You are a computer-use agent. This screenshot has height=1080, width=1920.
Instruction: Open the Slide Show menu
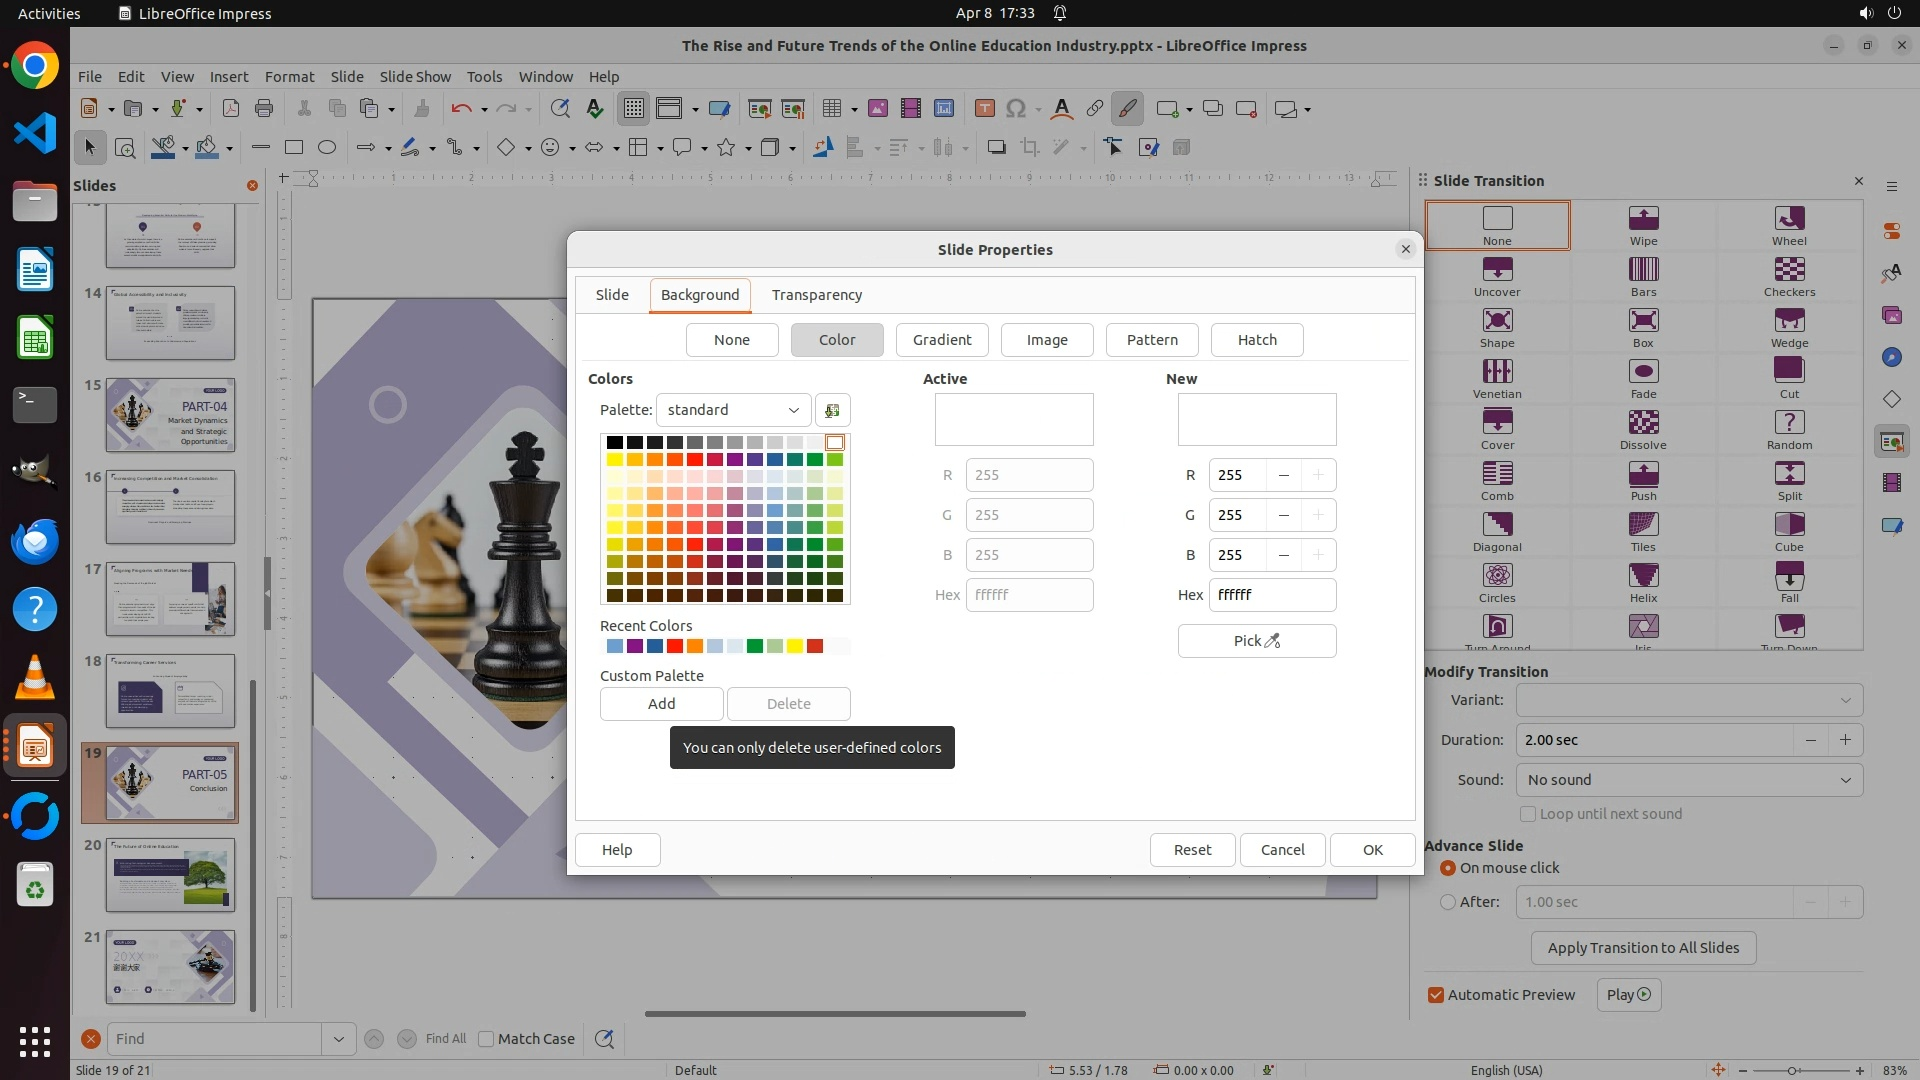coord(415,77)
